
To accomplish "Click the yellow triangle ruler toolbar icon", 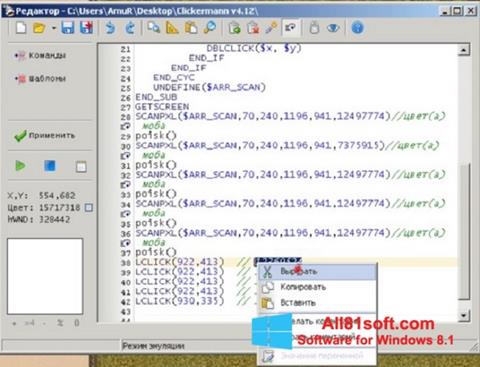I will pos(172,28).
